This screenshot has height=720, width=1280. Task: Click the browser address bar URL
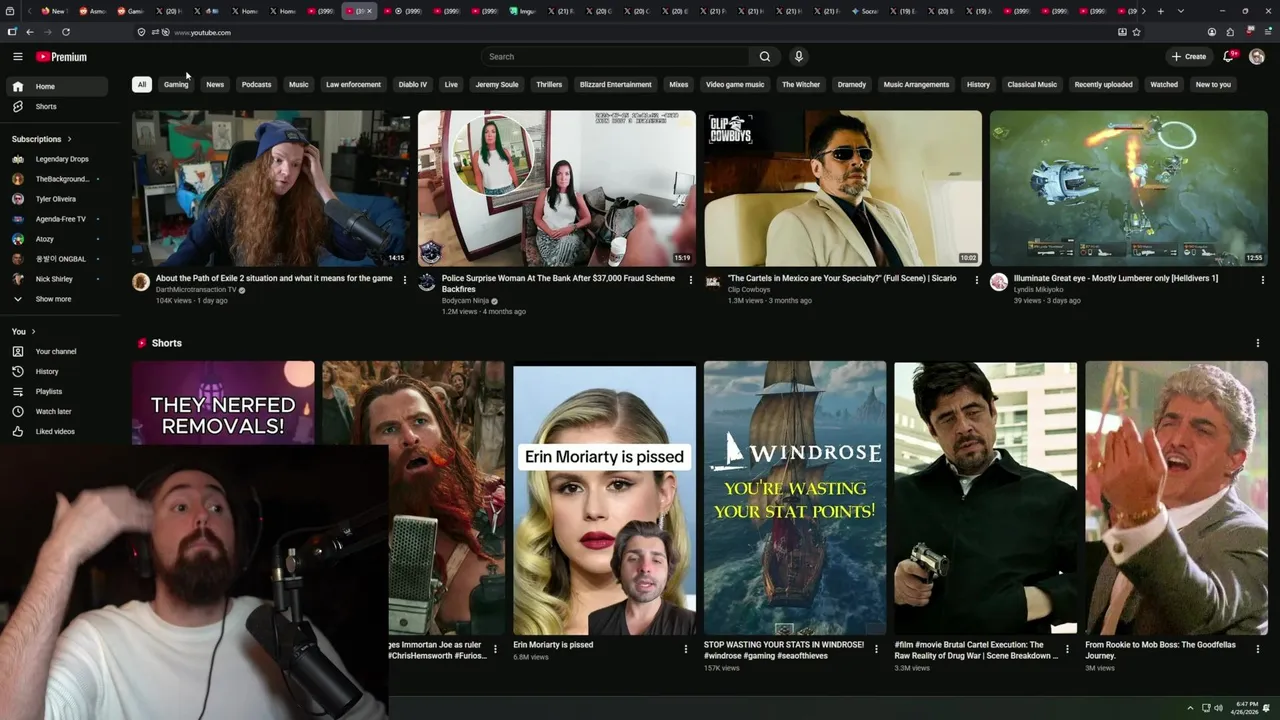point(202,32)
